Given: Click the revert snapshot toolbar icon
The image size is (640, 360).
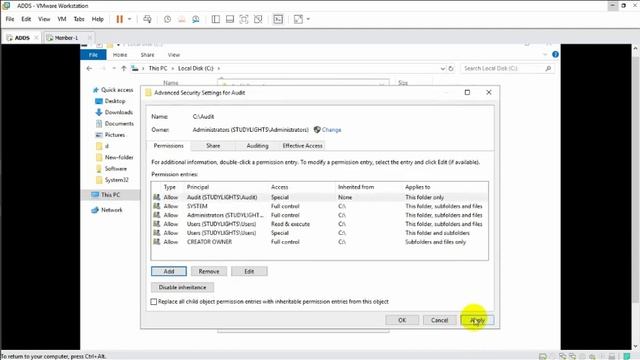Looking at the screenshot, I should coord(182,19).
